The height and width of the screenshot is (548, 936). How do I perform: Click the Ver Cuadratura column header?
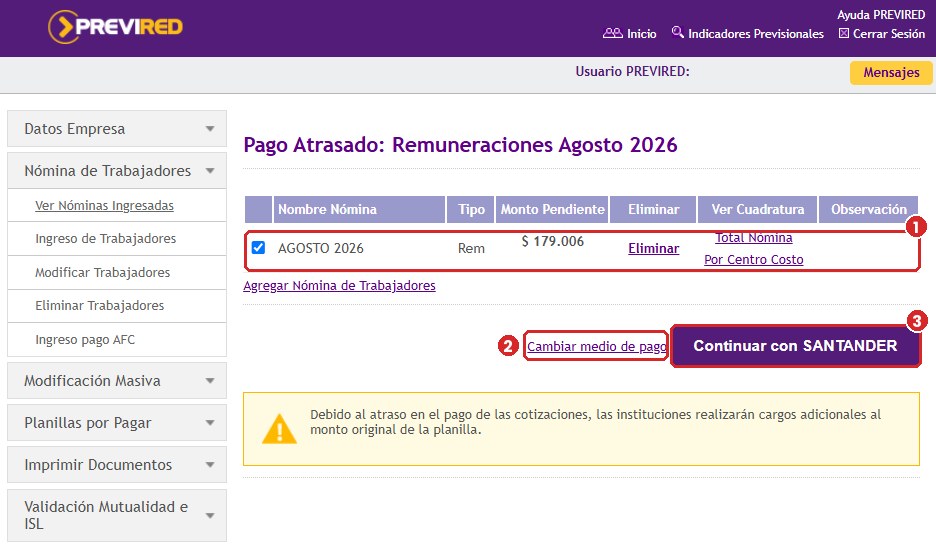[x=758, y=210]
